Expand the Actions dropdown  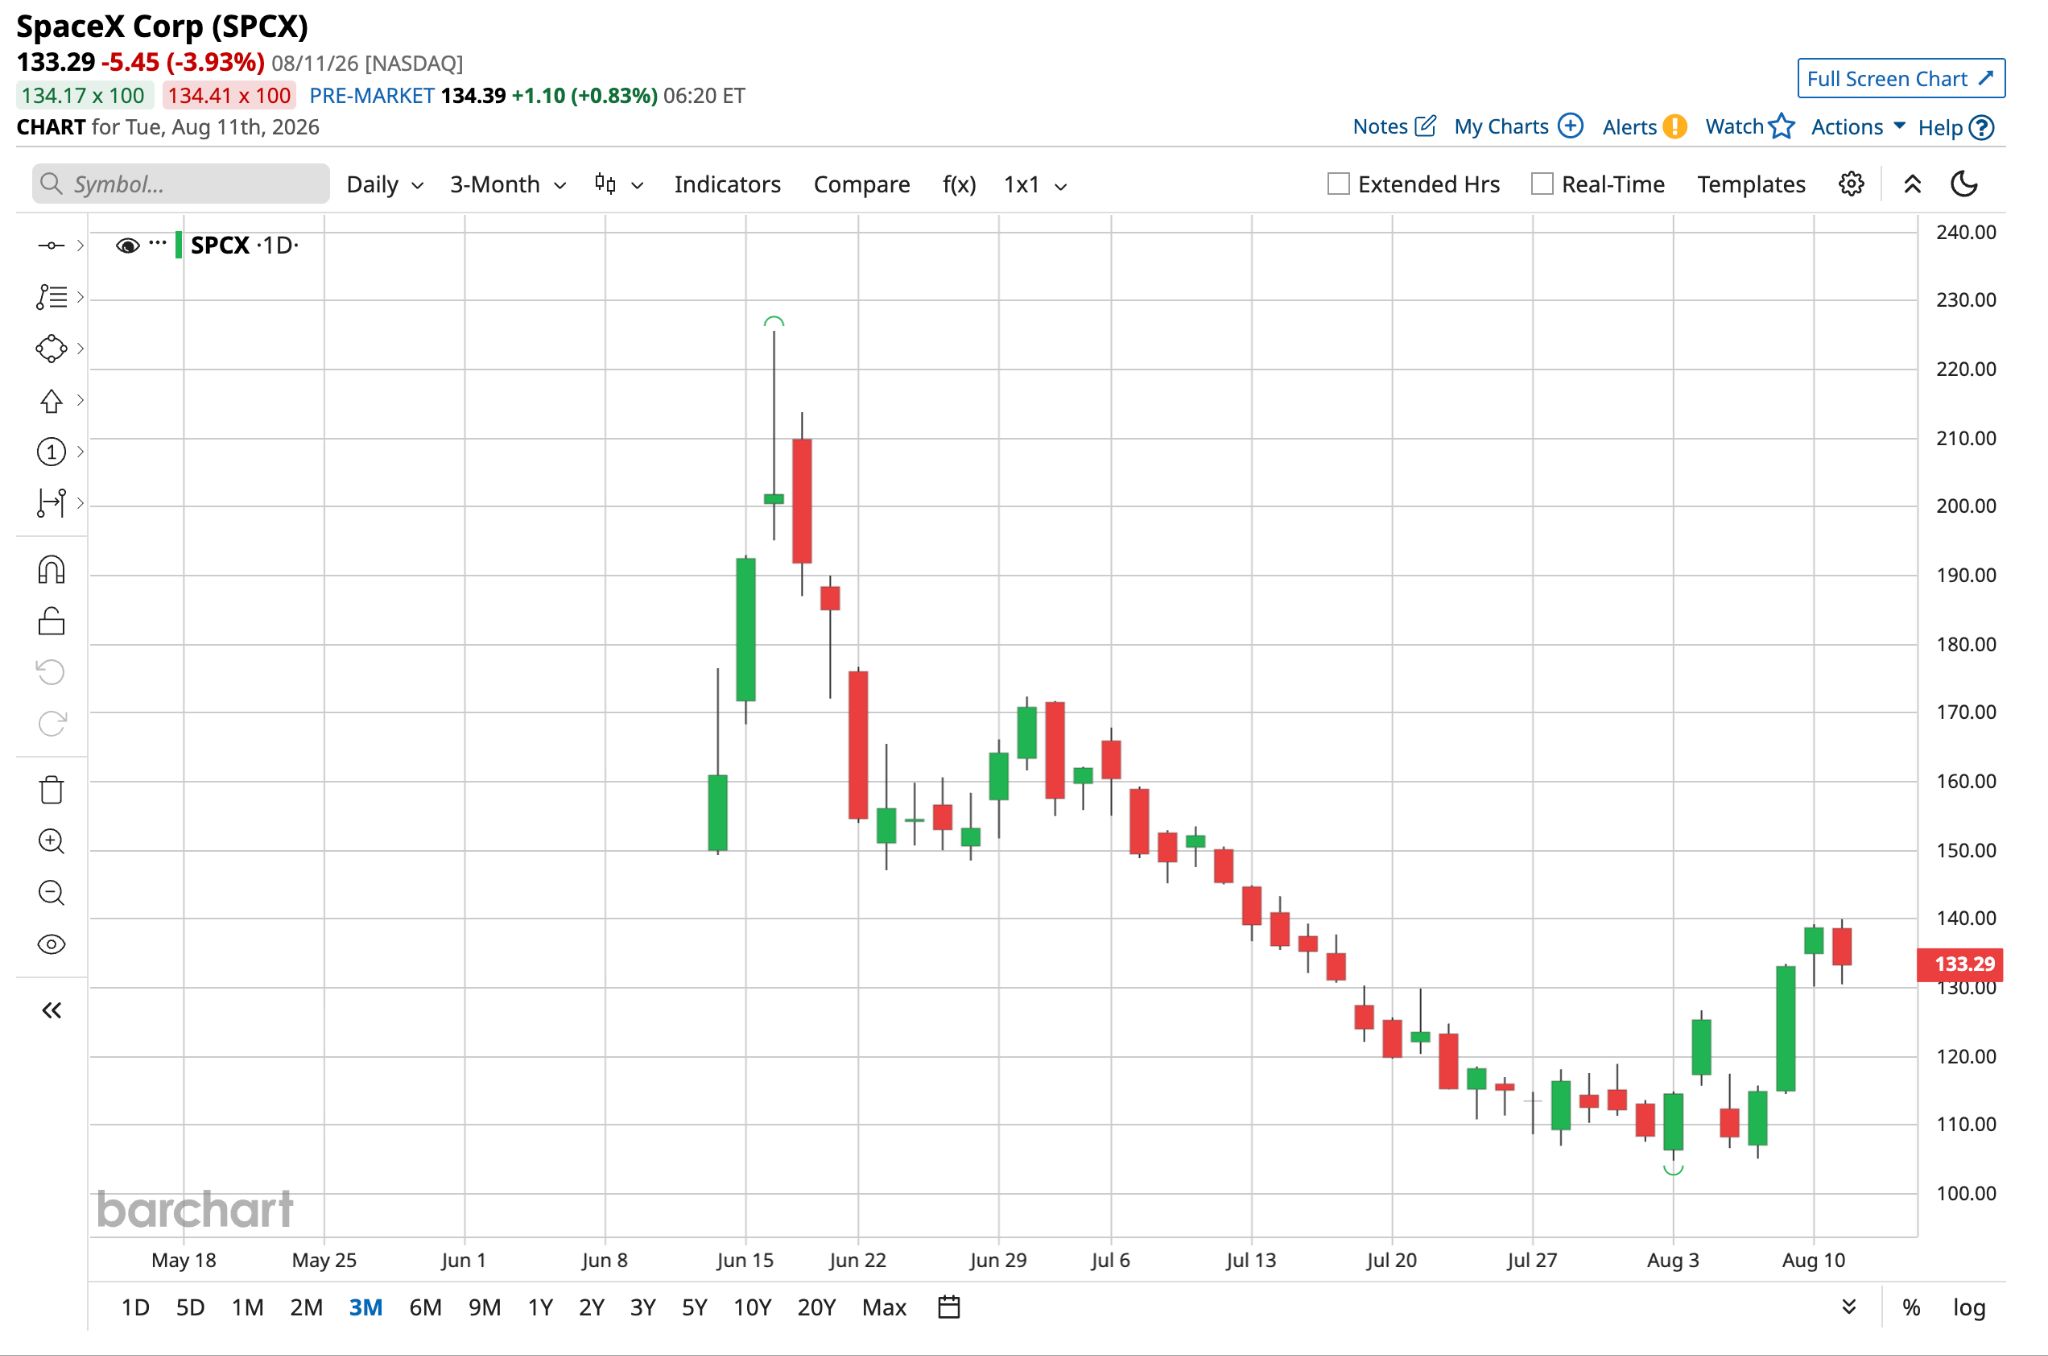pyautogui.click(x=1858, y=127)
